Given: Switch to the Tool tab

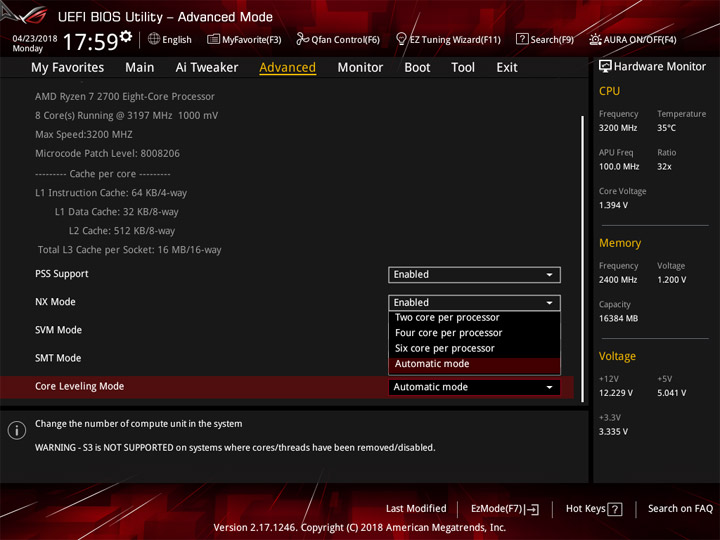Looking at the screenshot, I should 463,68.
